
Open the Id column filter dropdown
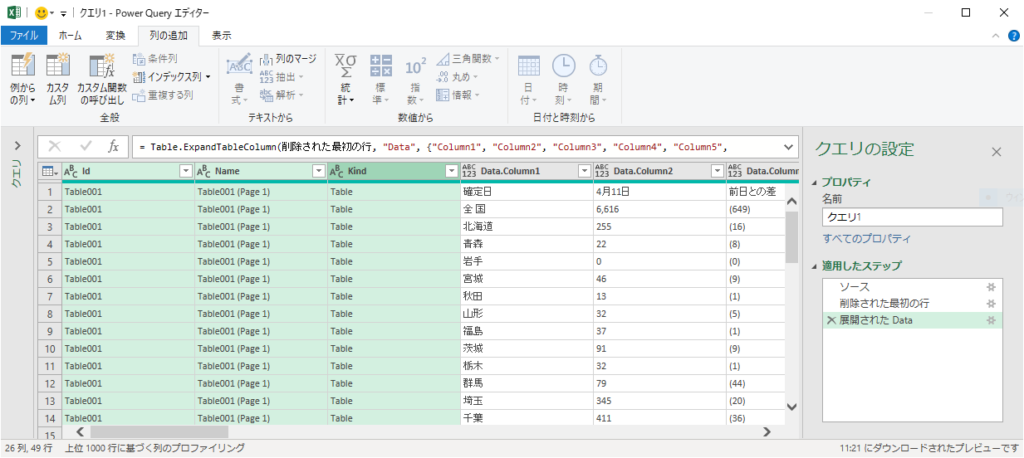pos(184,172)
